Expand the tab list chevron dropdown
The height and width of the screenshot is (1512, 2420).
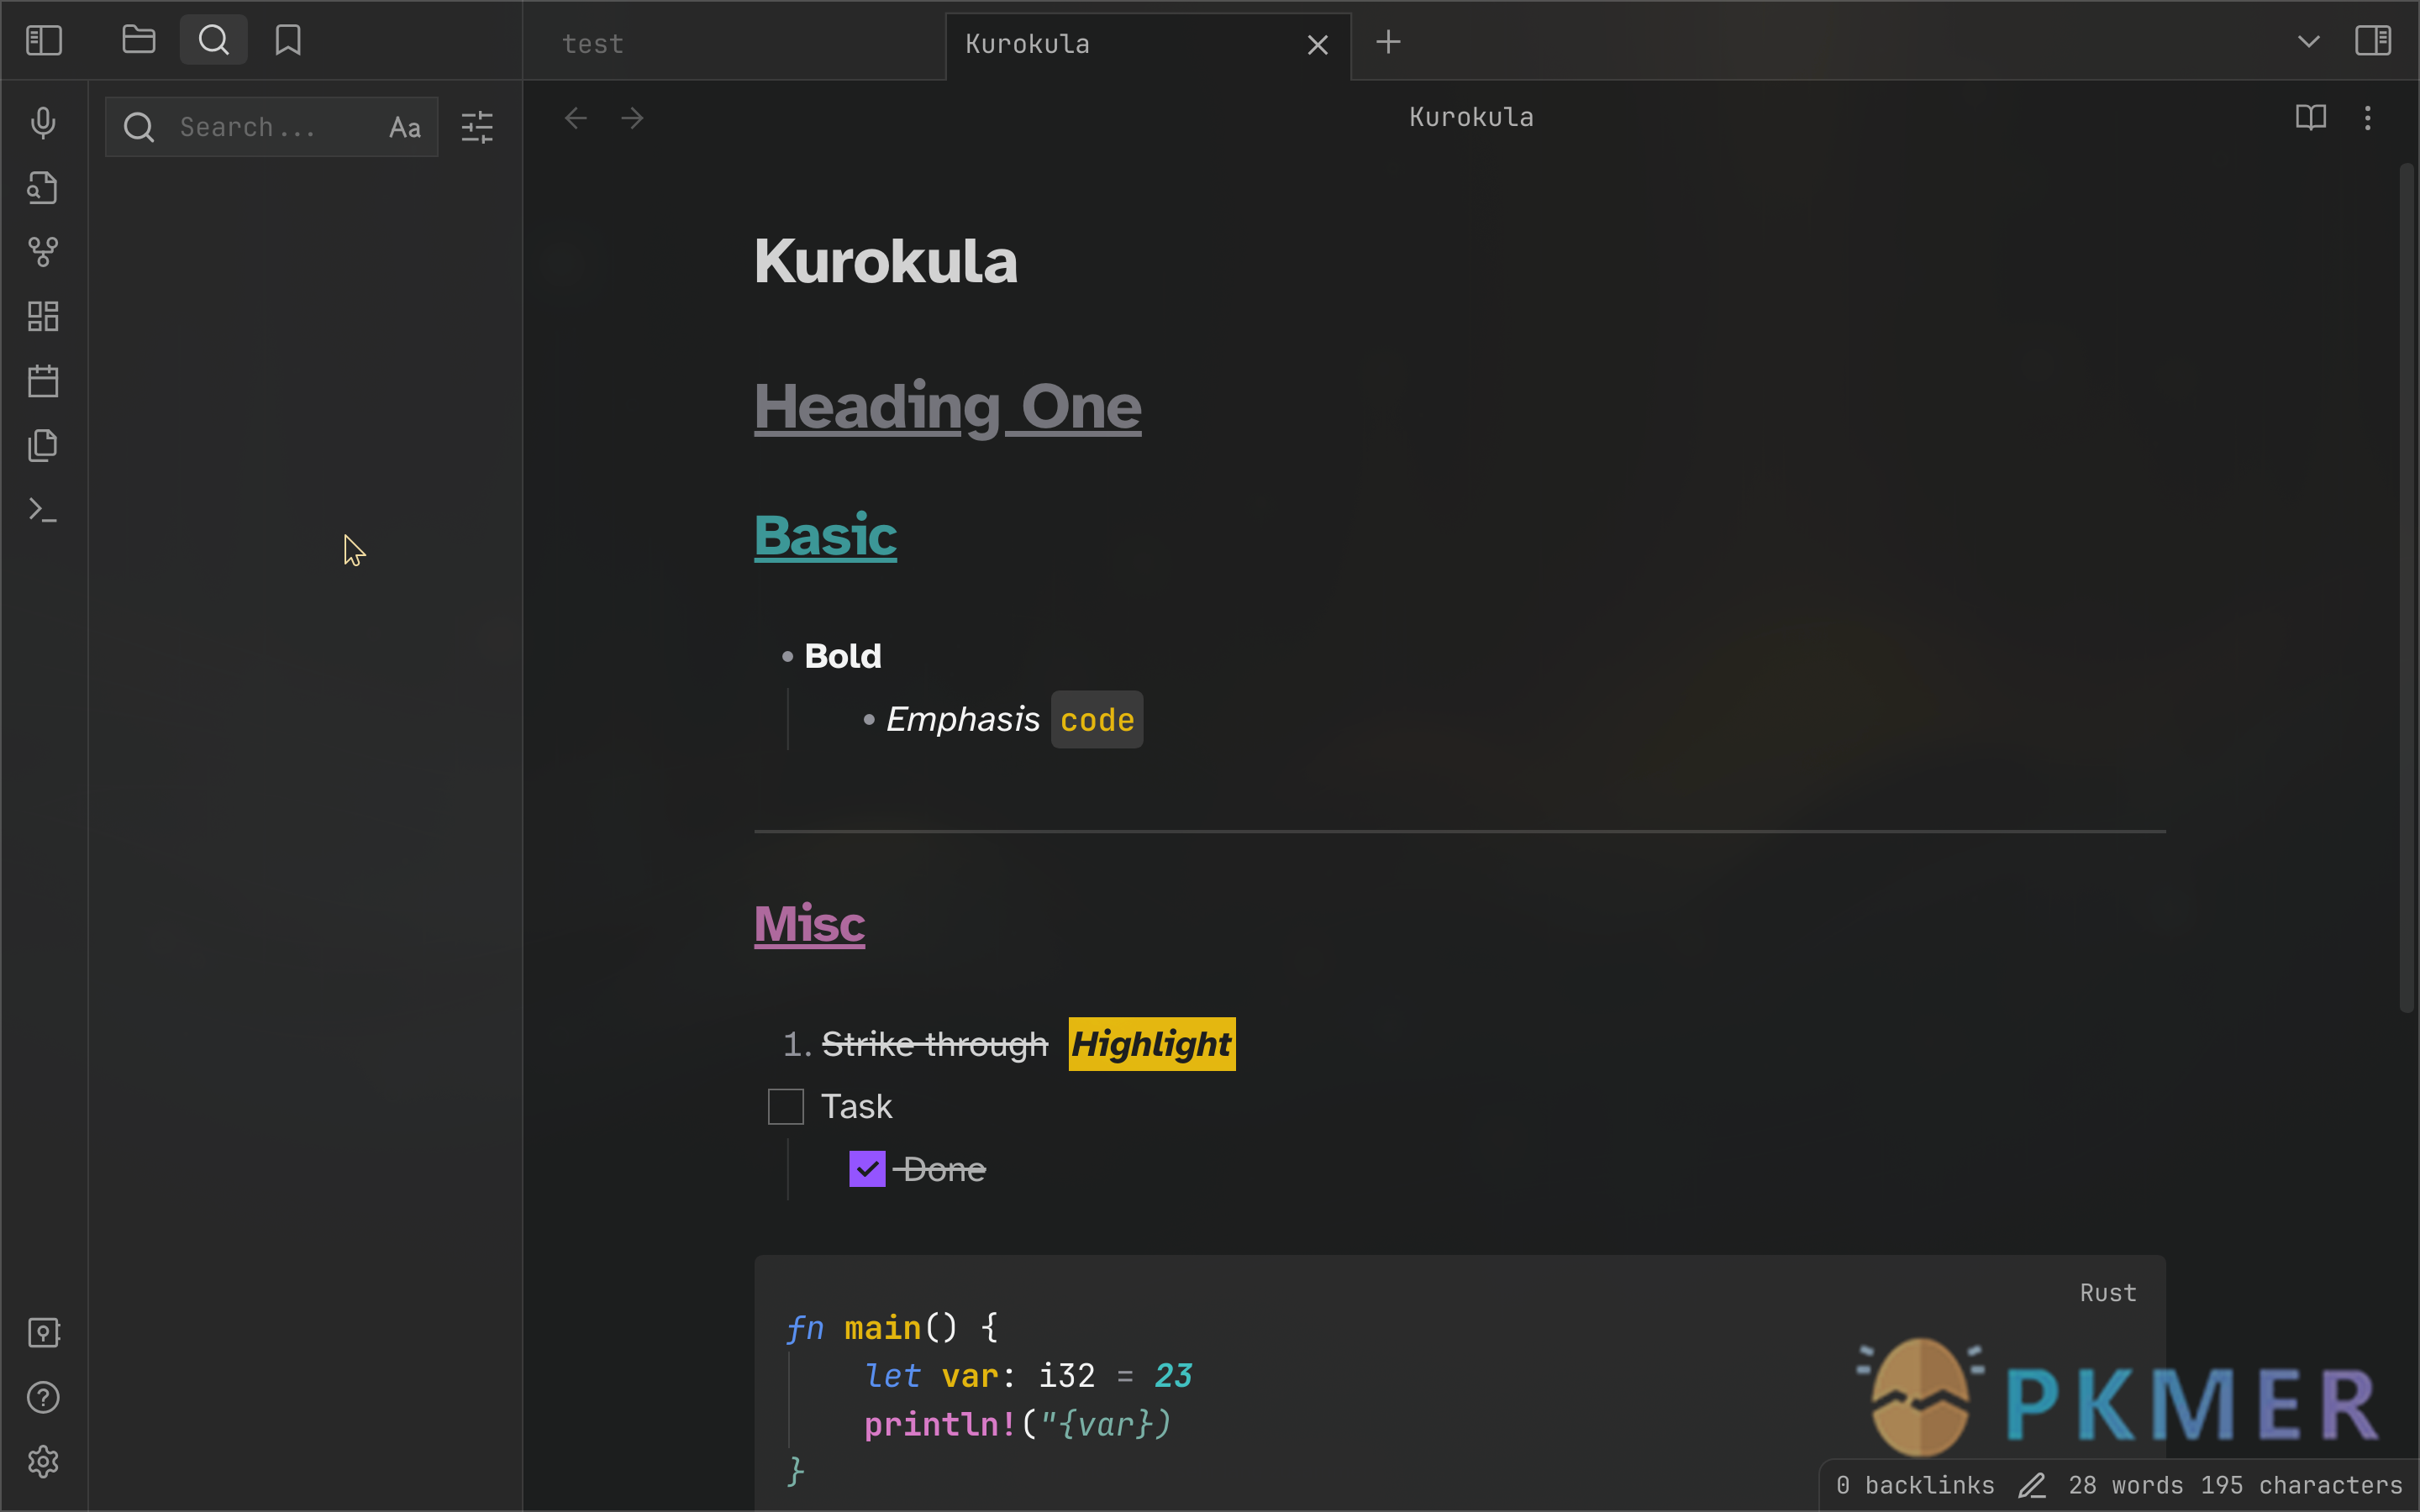pyautogui.click(x=2308, y=42)
